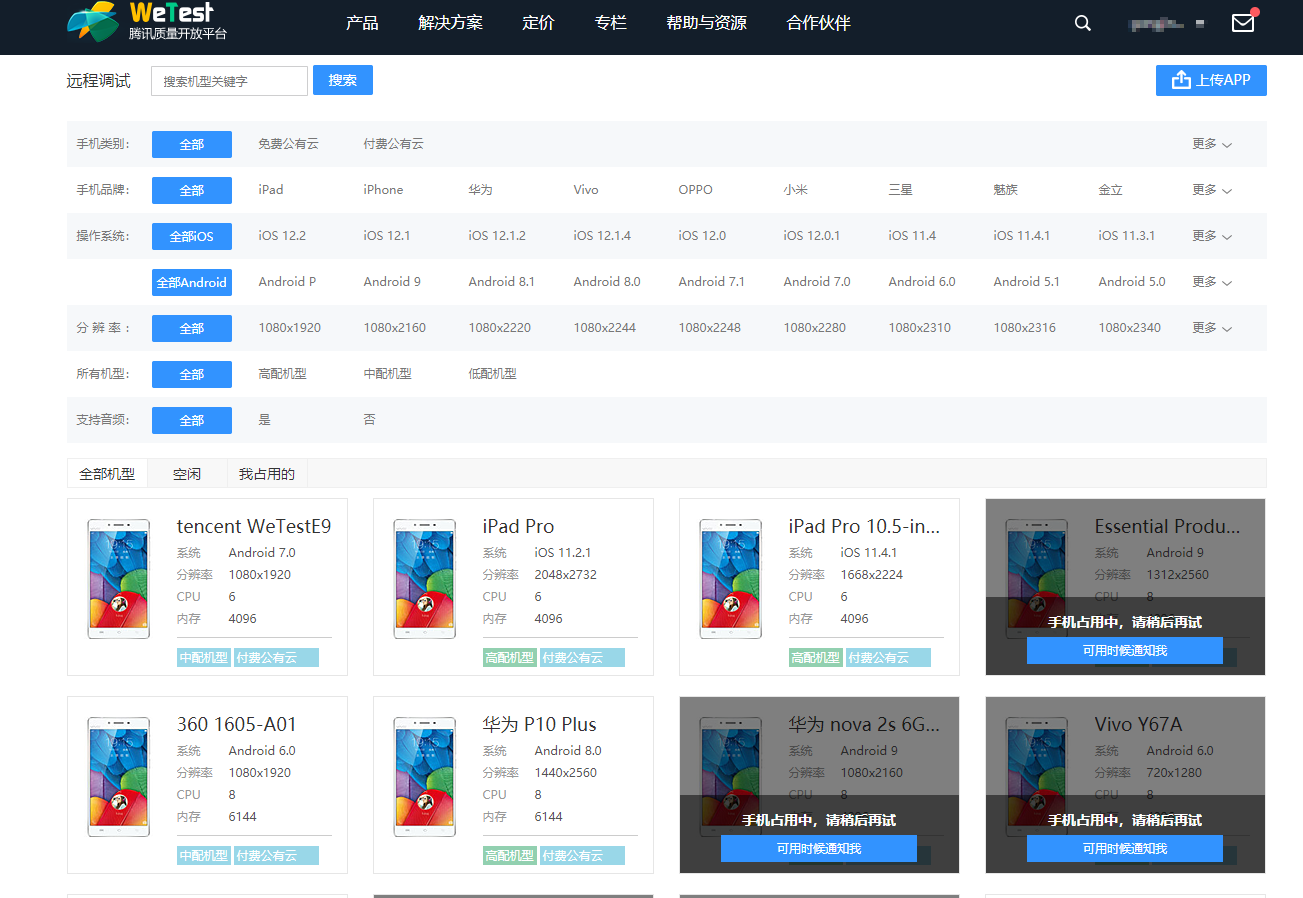1303x898 pixels.
Task: Click the WeTest logo
Action: point(147,22)
